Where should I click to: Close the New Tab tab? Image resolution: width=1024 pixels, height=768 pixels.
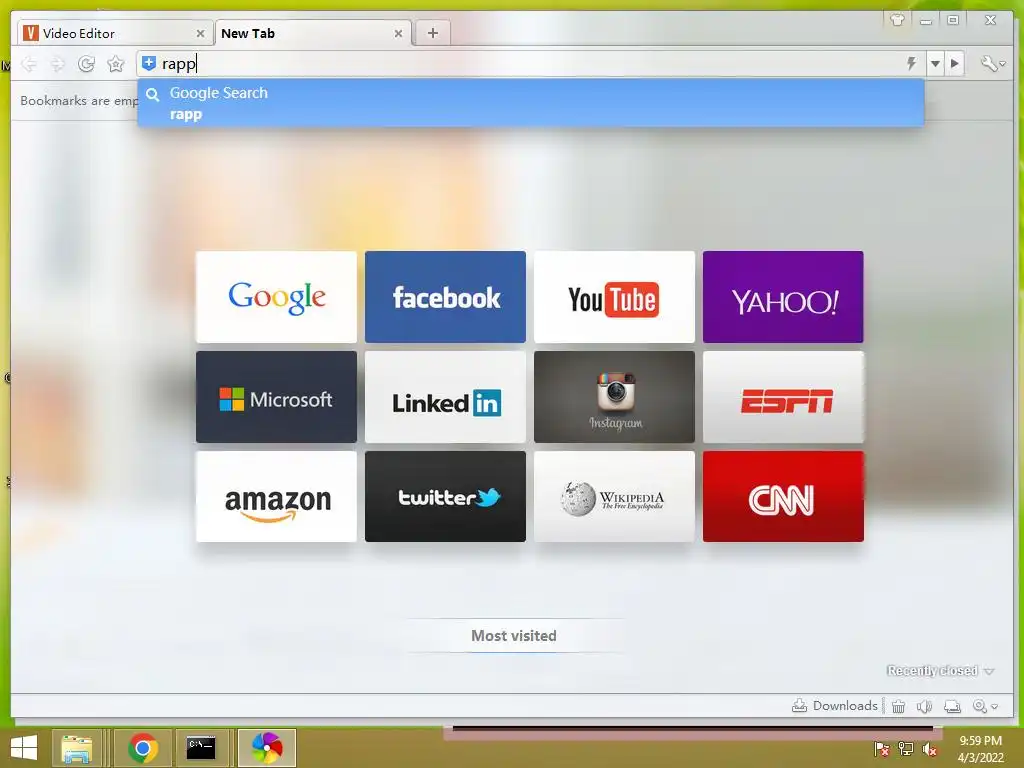coord(398,33)
